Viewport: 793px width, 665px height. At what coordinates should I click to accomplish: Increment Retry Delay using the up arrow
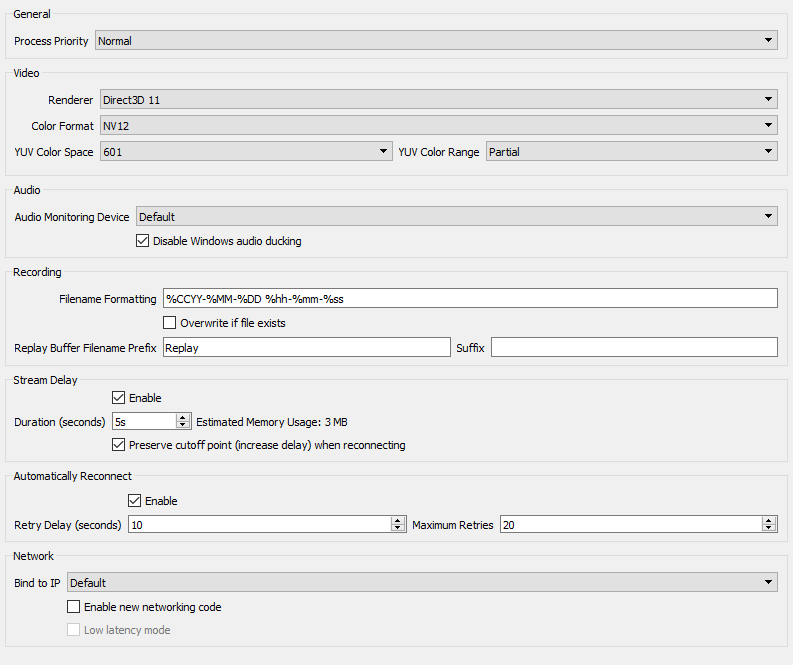pyautogui.click(x=398, y=521)
